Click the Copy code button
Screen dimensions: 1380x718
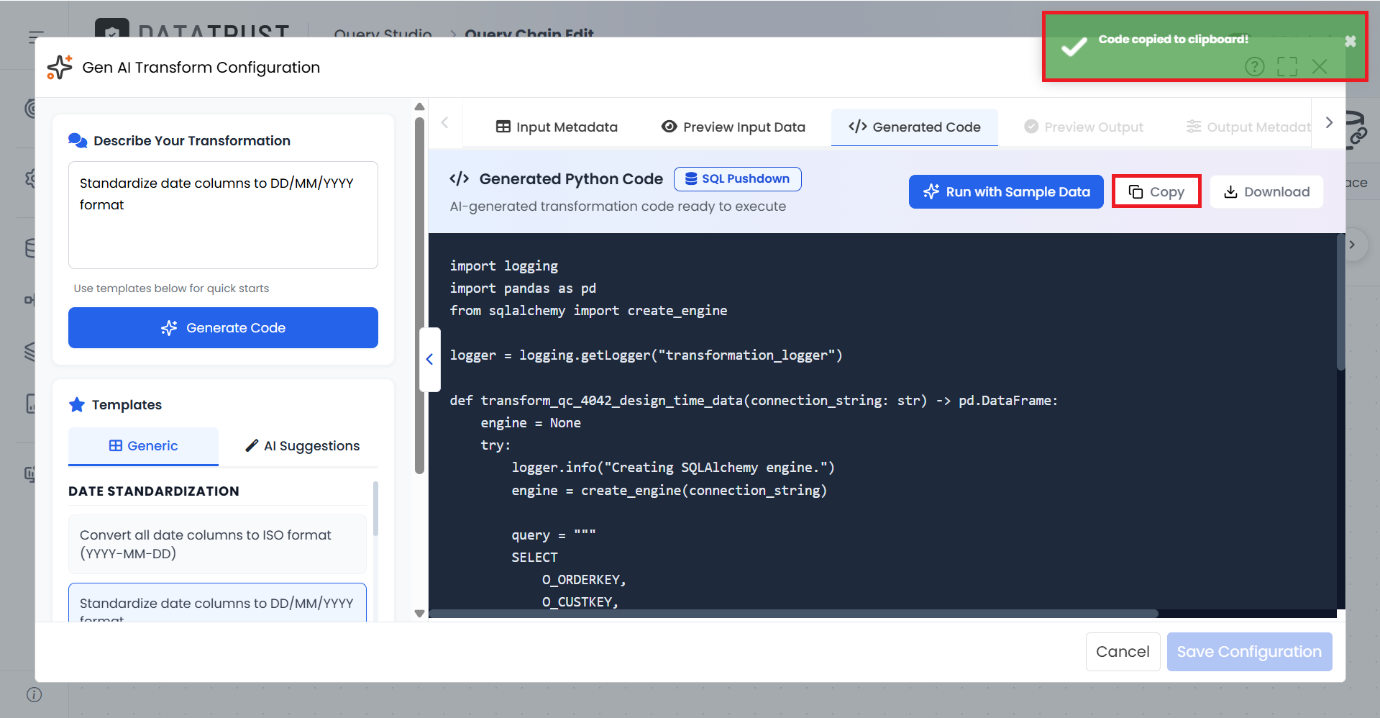tap(1156, 192)
